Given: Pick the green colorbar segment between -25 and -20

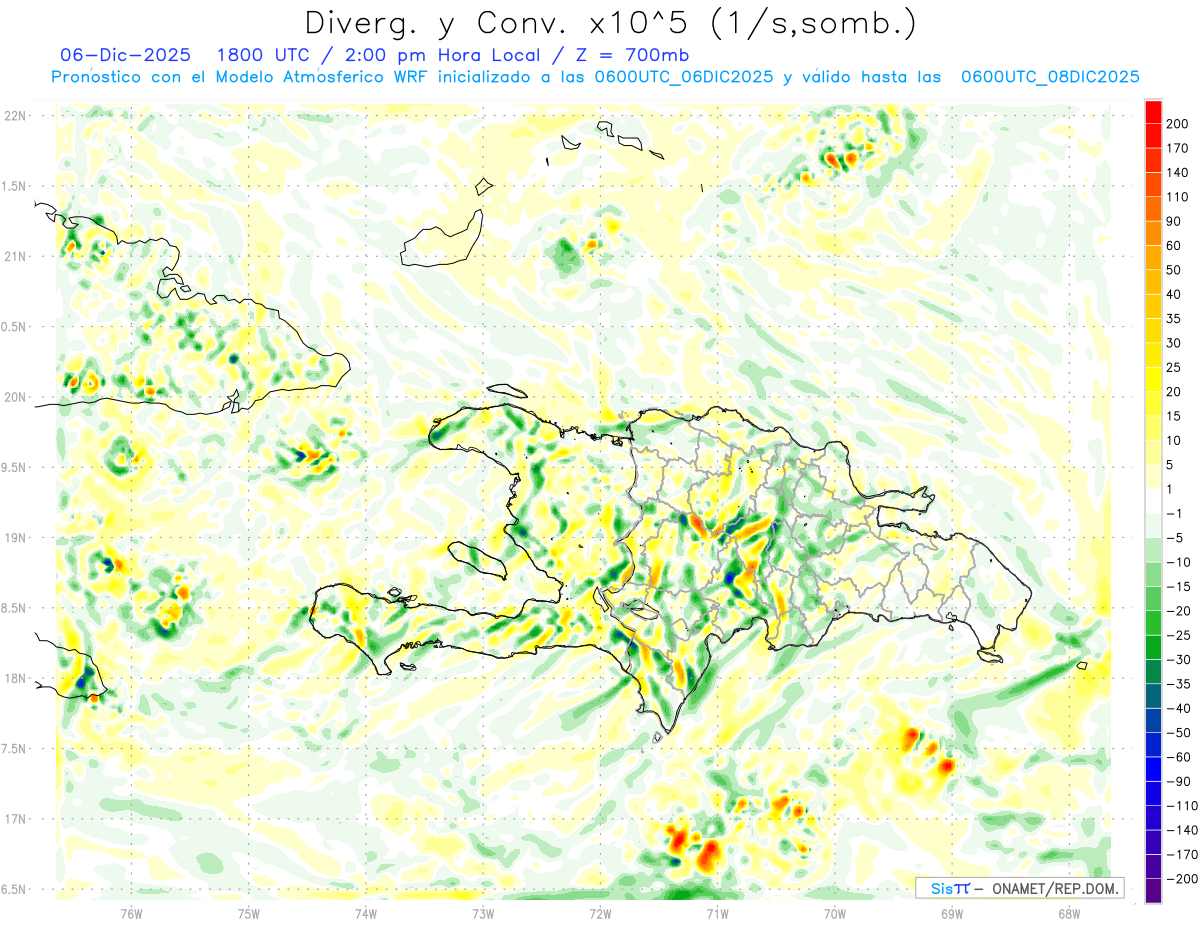Looking at the screenshot, I should click(x=1153, y=624).
